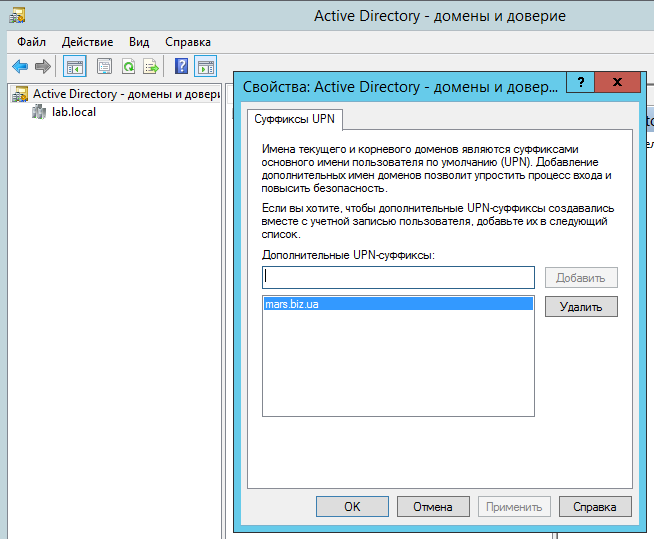
Task: Click in the additional UPN suffix field
Action: click(399, 277)
